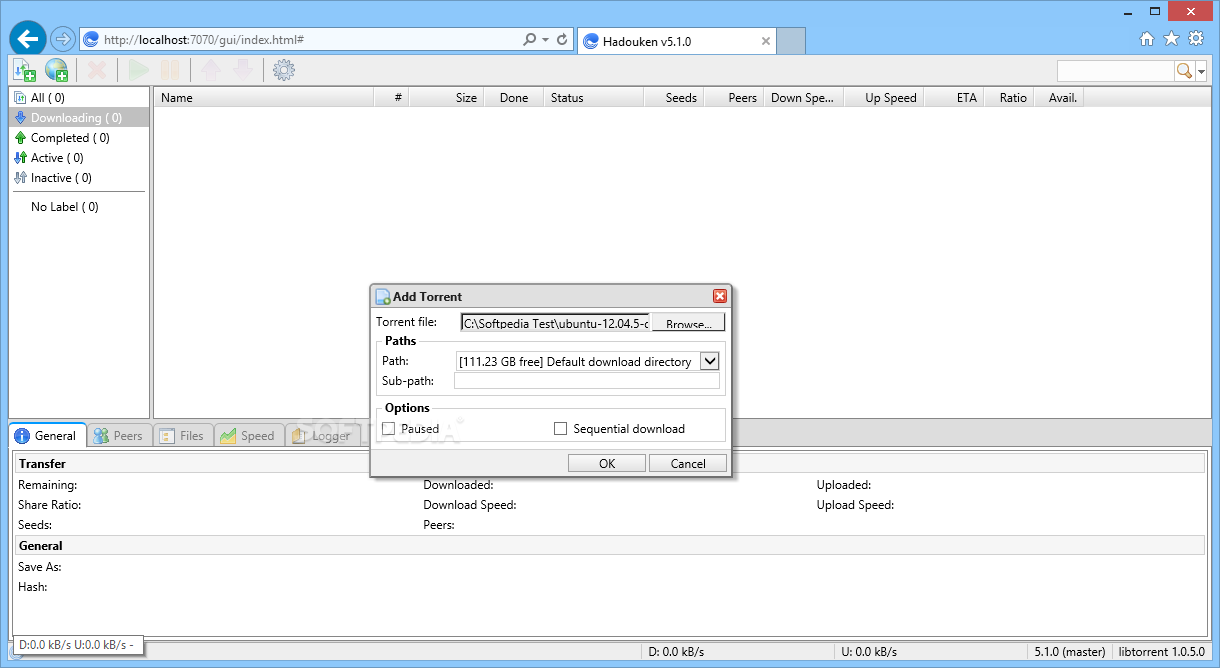The height and width of the screenshot is (668, 1220).
Task: Select the Hadouken v5.1.0 browser tab
Action: tap(678, 41)
